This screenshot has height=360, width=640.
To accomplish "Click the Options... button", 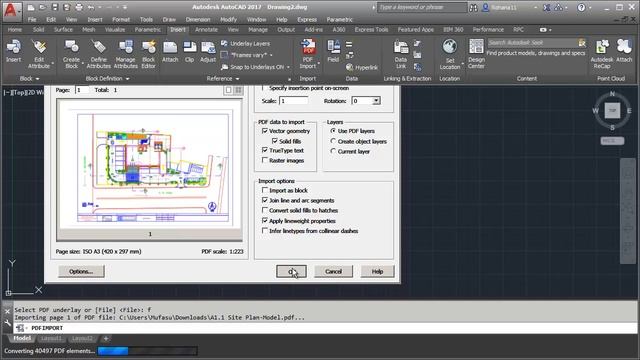I will 81,271.
